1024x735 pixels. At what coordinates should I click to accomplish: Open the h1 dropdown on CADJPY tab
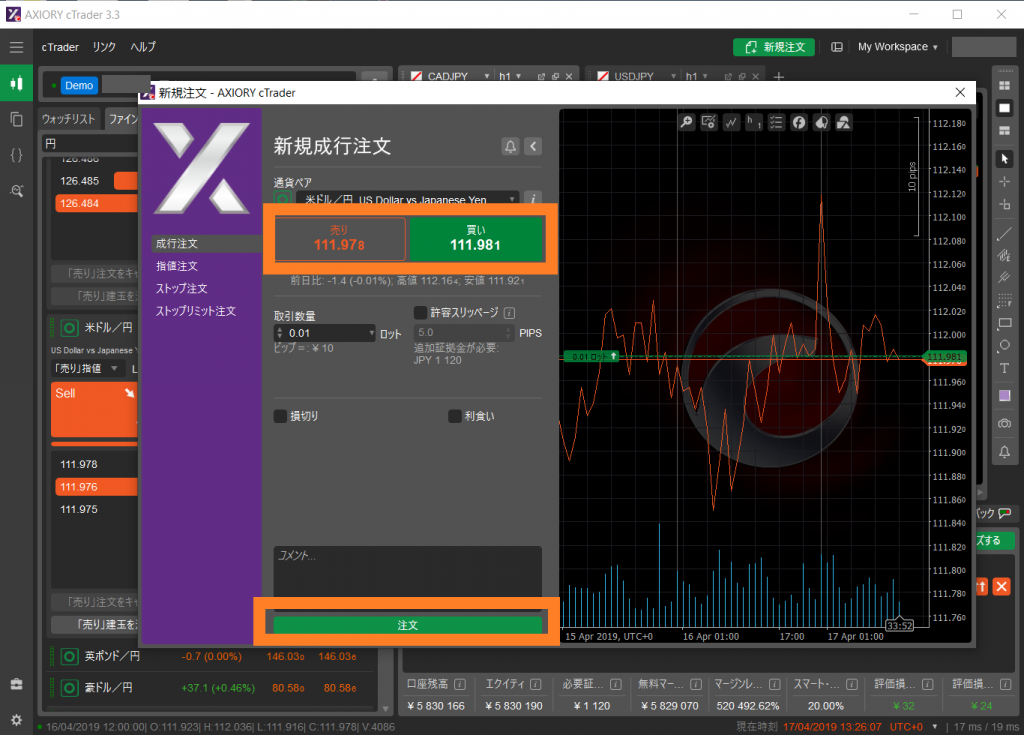510,76
